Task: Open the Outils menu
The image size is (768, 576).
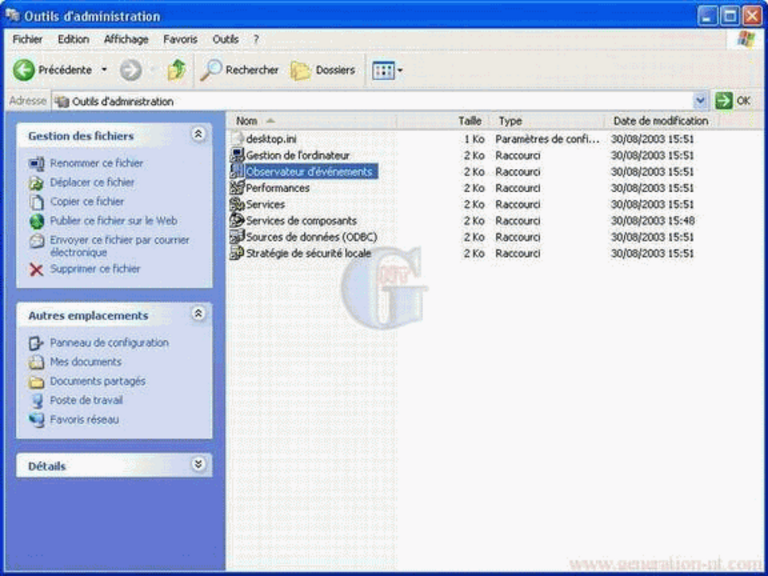Action: [x=225, y=39]
